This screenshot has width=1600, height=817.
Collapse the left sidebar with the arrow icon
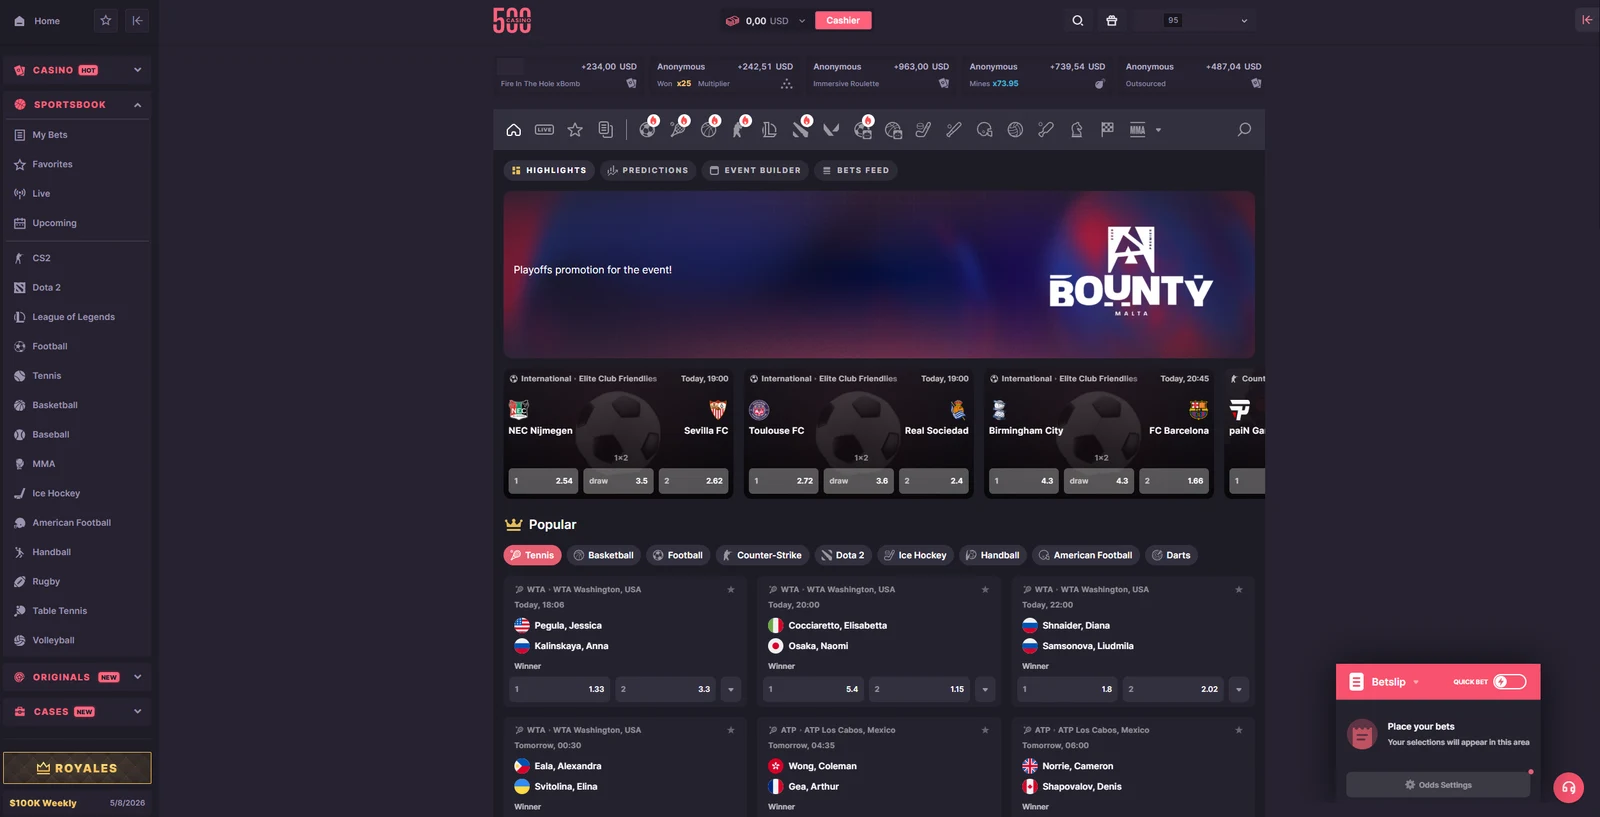point(138,20)
